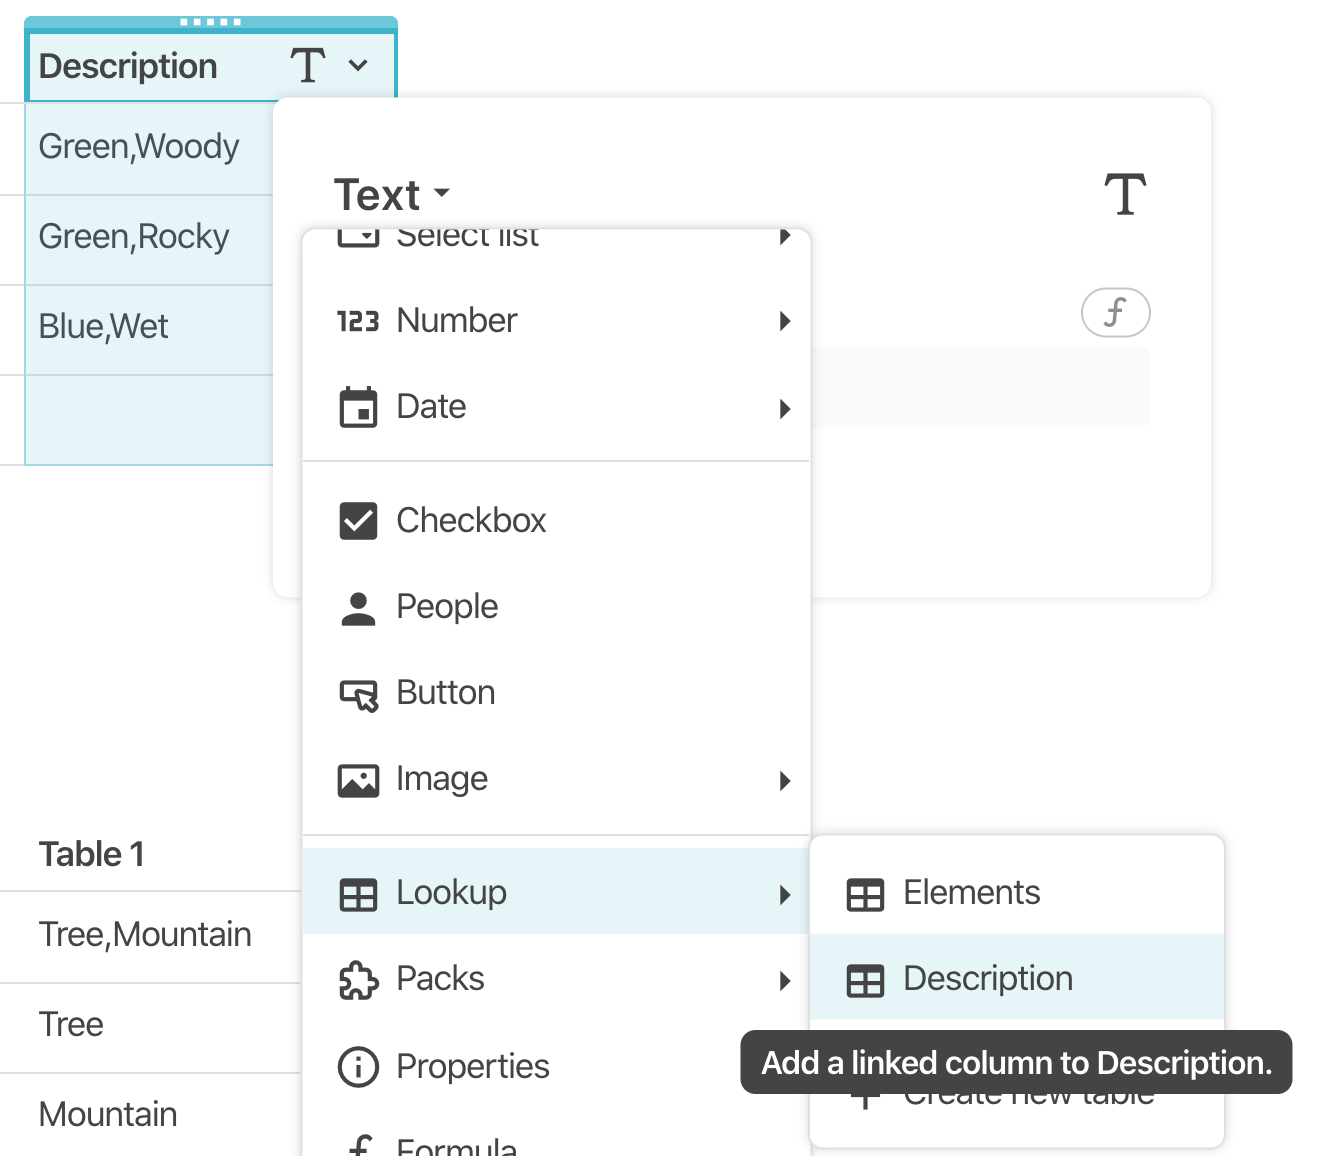Click the People person icon
Screen dimensions: 1340x1156
click(358, 607)
